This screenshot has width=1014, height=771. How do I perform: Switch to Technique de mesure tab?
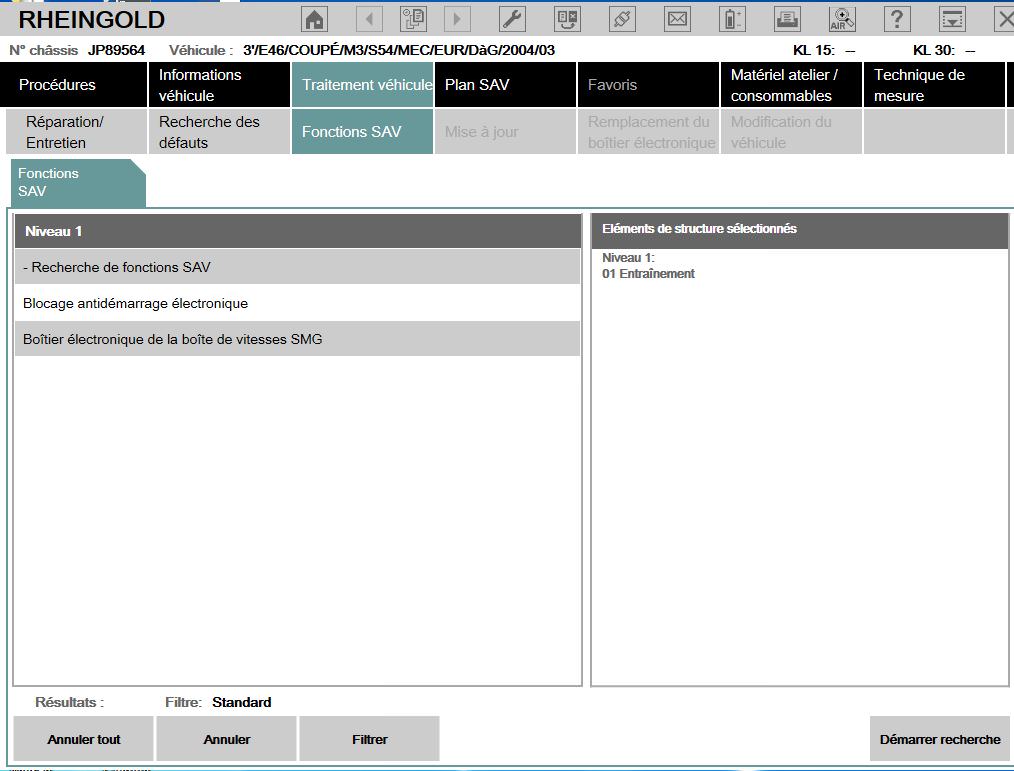pos(934,85)
